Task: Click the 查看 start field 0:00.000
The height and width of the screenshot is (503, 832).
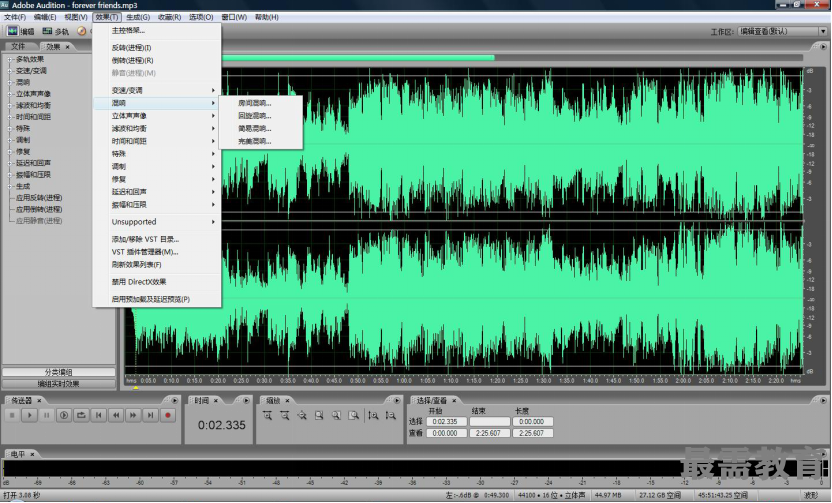Action: tap(446, 433)
